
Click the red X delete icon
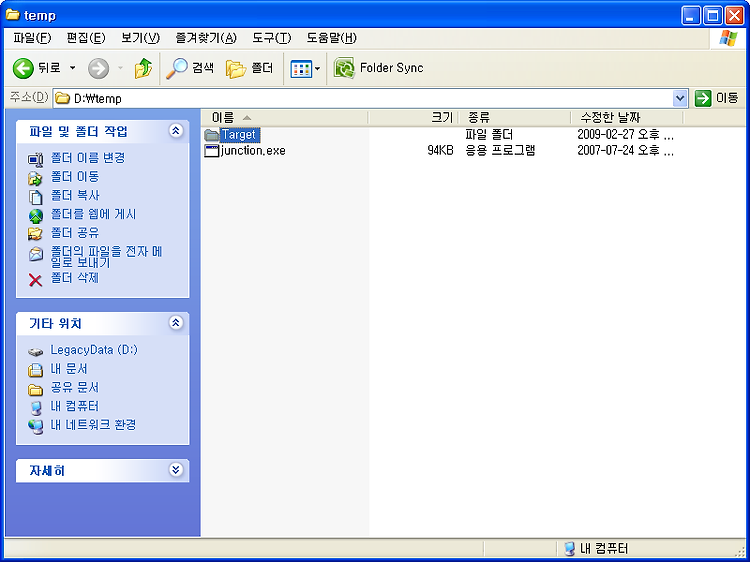coord(35,280)
